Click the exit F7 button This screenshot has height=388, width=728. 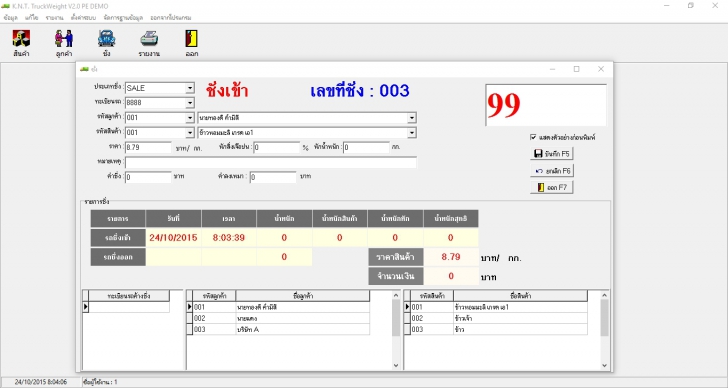[552, 188]
